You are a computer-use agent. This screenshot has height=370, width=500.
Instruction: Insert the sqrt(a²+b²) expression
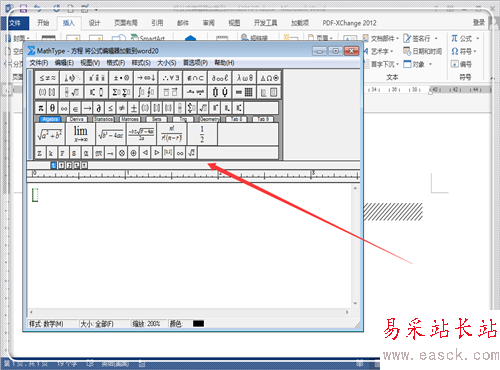pos(50,134)
